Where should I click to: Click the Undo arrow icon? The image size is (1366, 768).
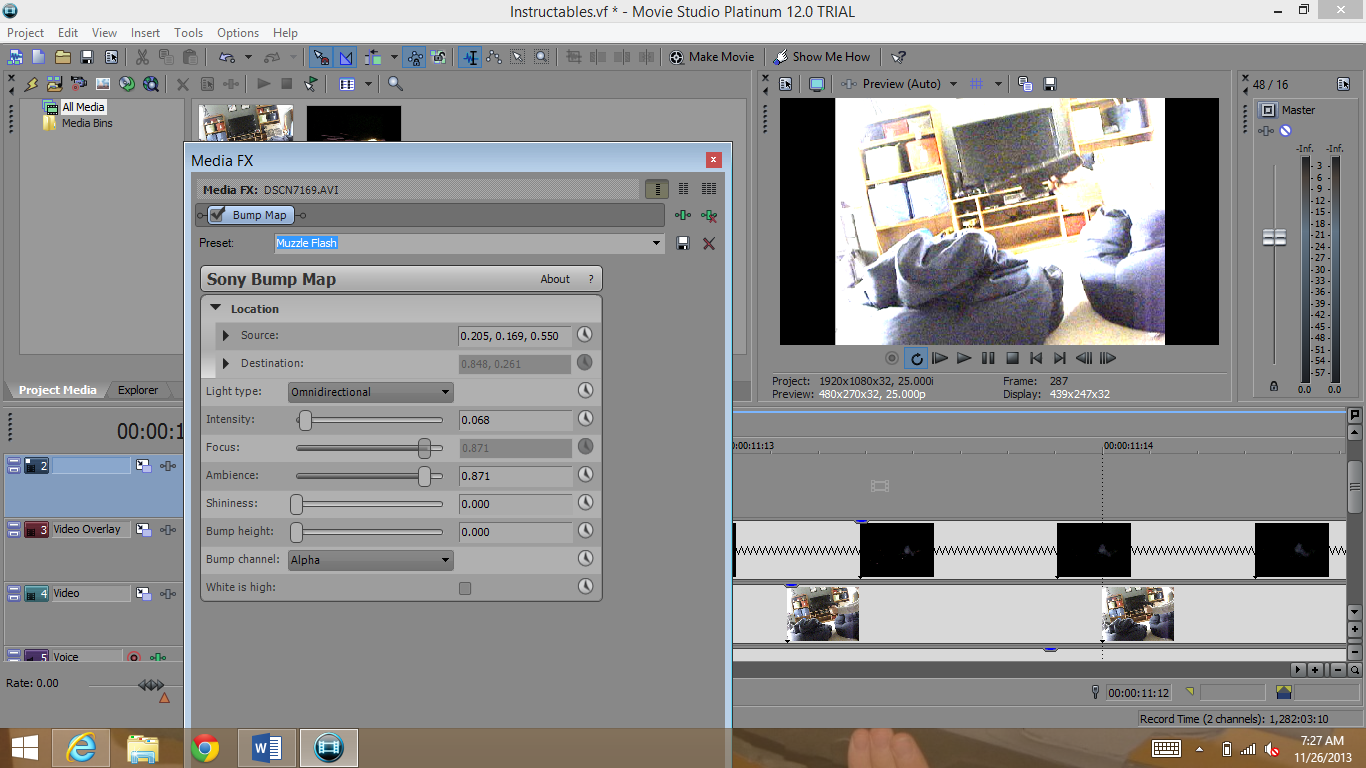tap(226, 57)
